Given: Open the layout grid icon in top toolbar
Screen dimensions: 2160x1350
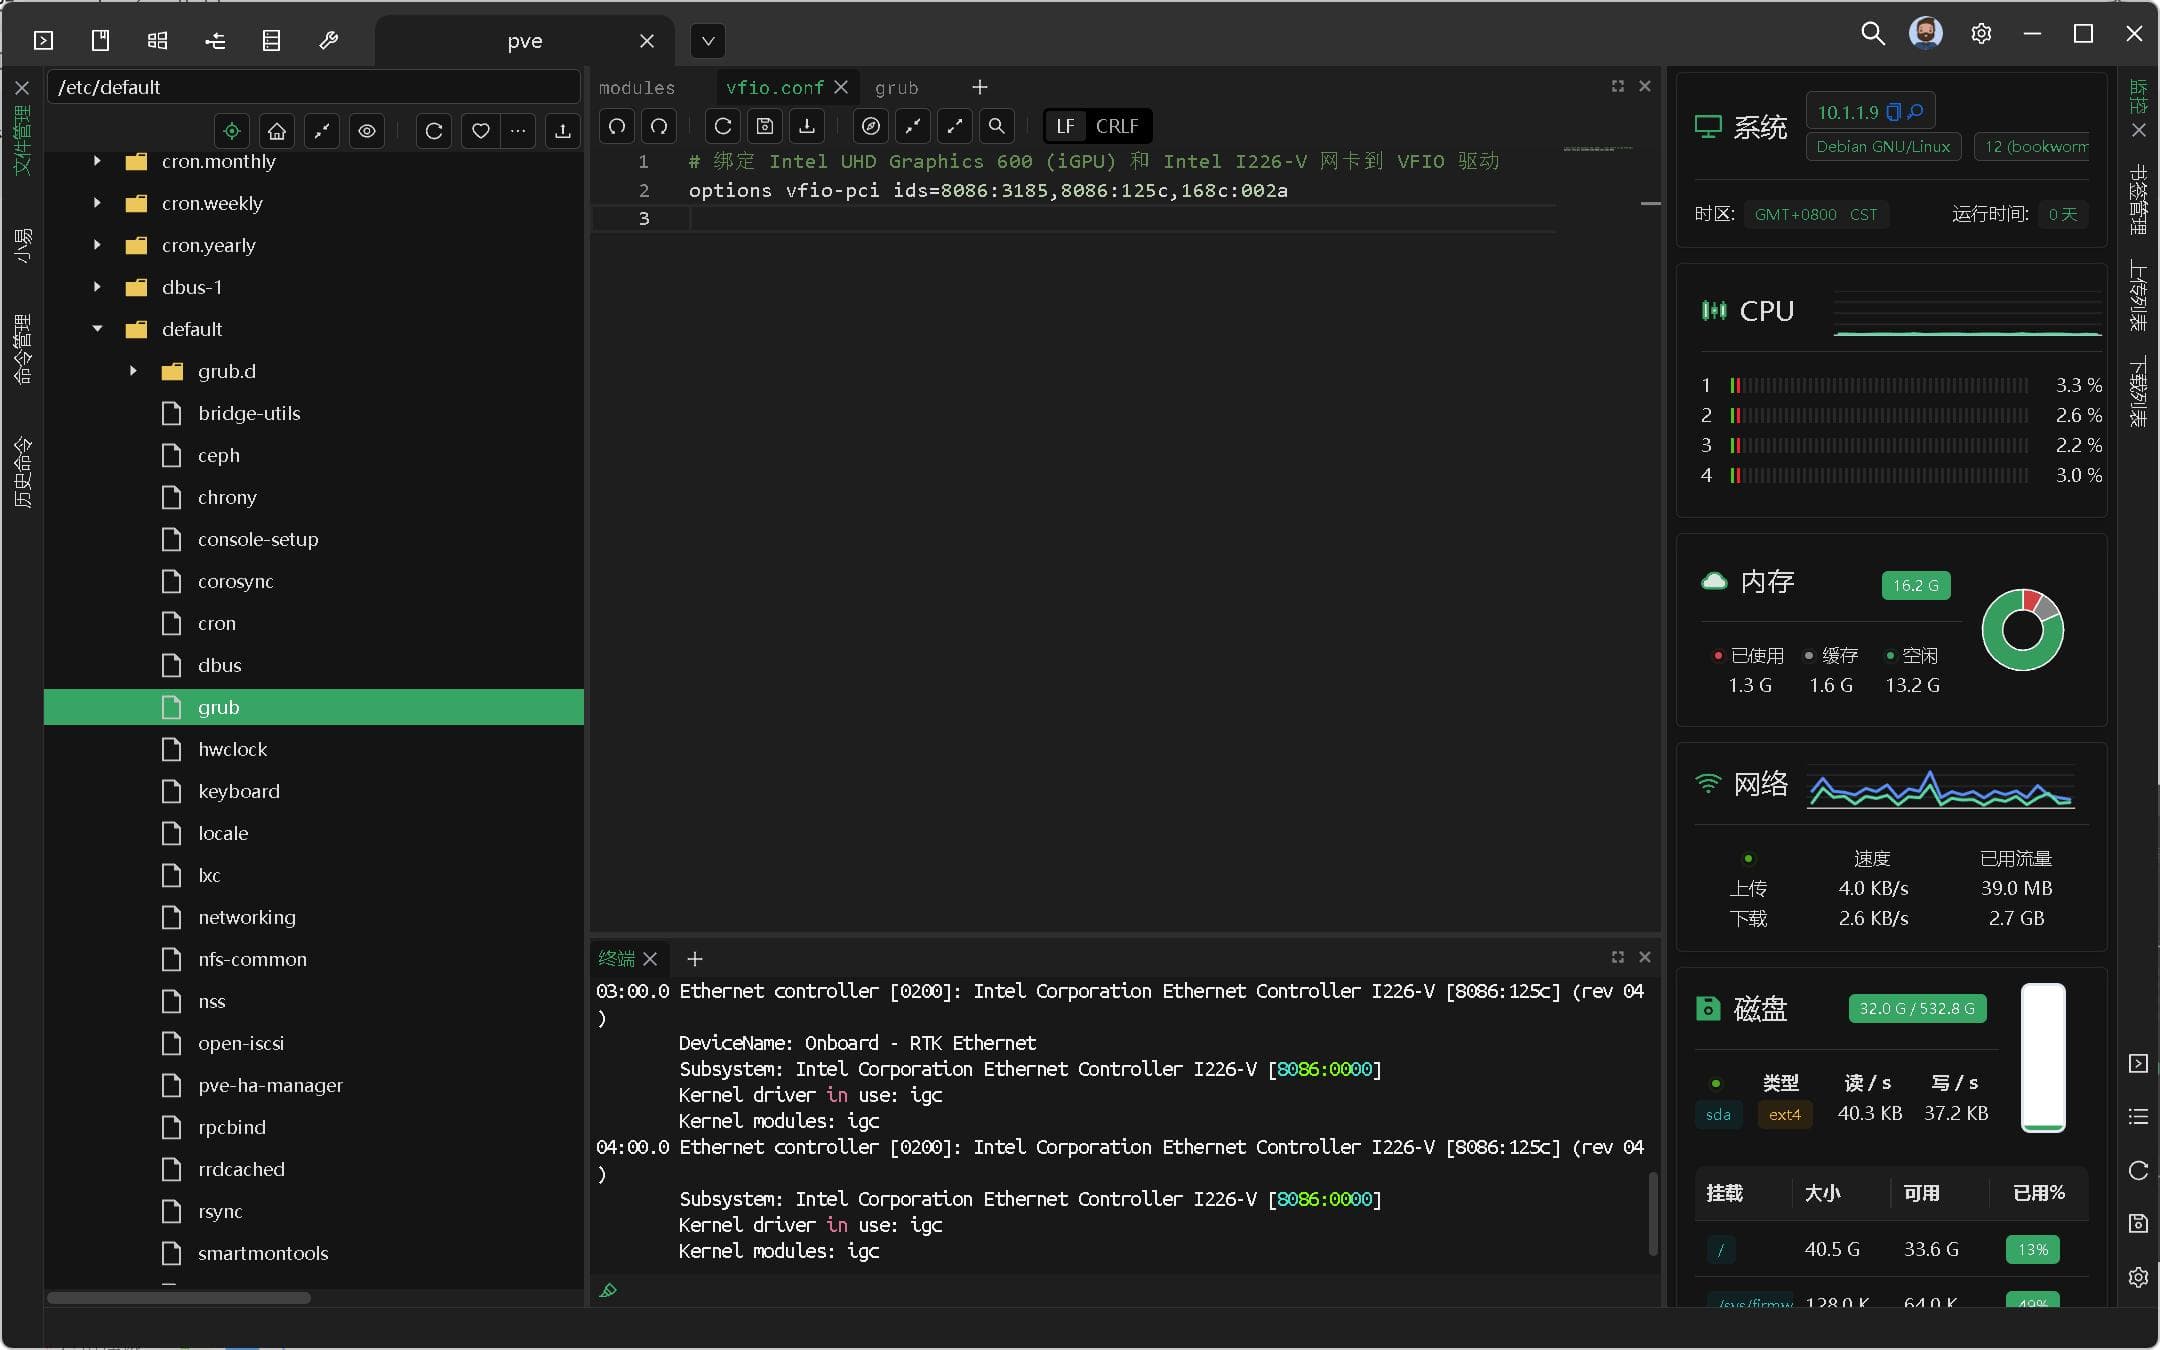Looking at the screenshot, I should pyautogui.click(x=157, y=40).
